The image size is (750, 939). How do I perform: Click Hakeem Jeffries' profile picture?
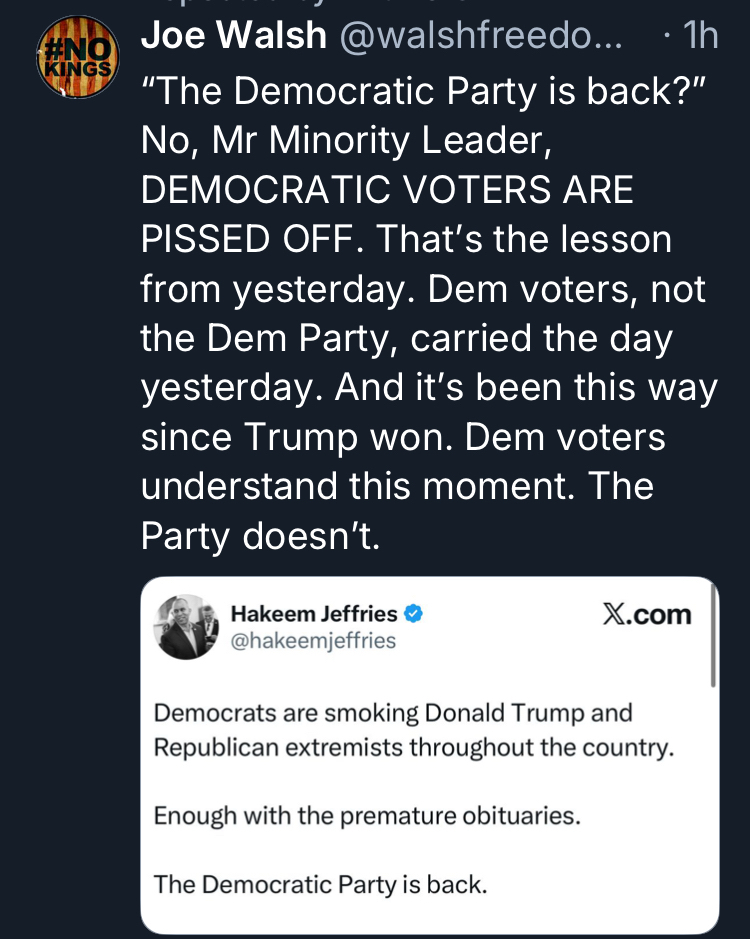coord(185,627)
